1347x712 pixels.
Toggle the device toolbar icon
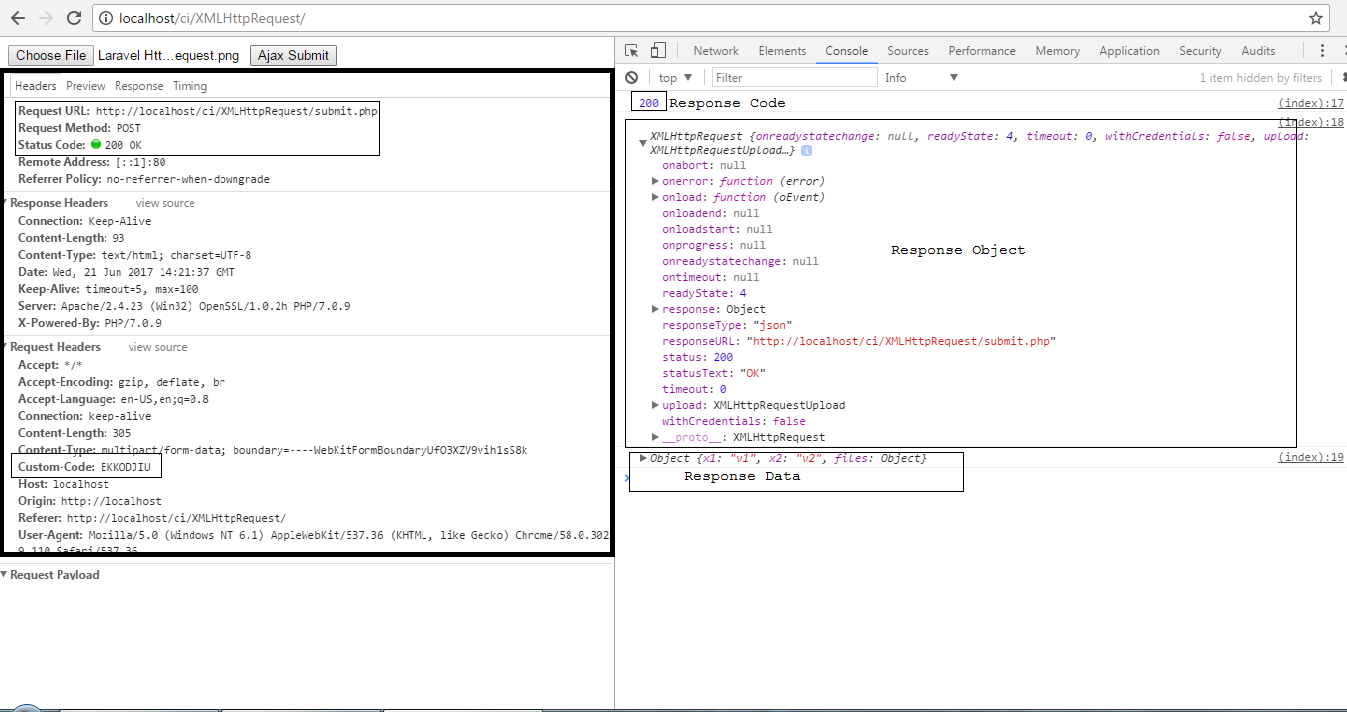tap(658, 51)
